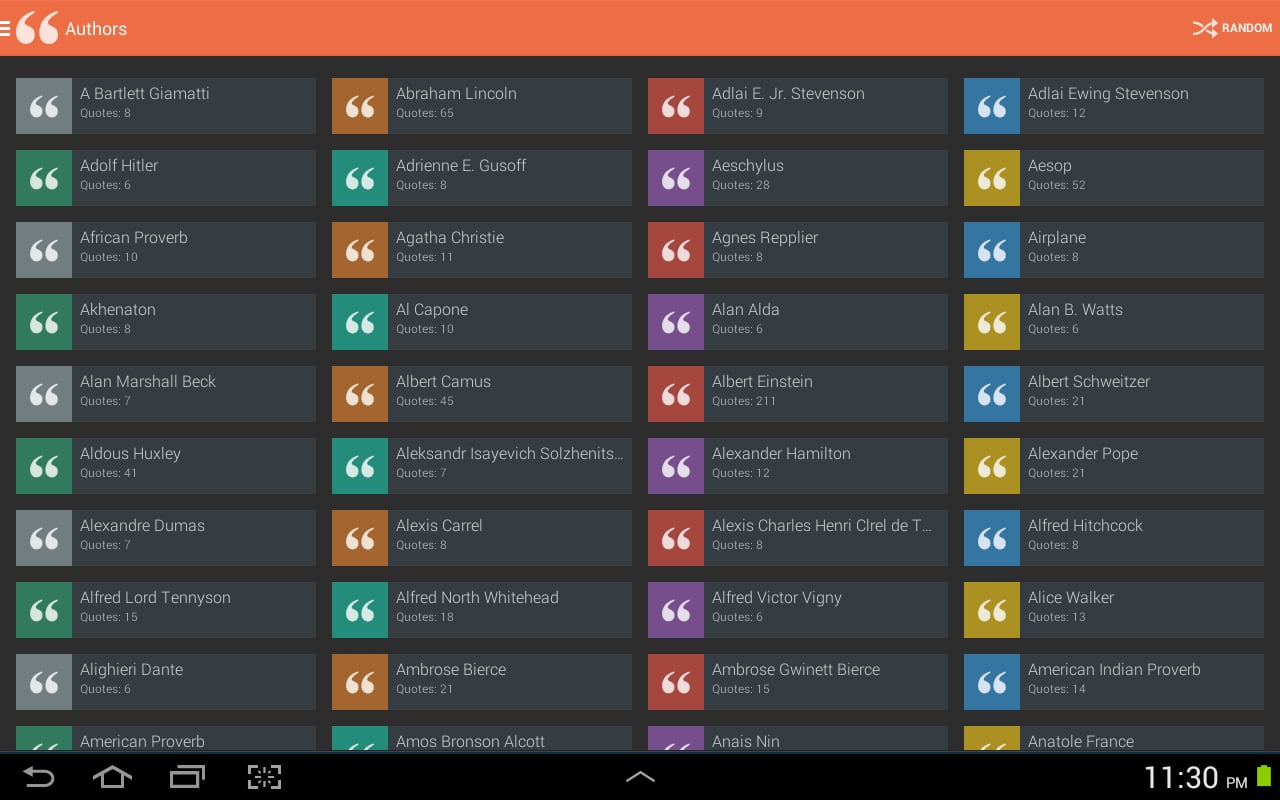Select Alexandre Dumas author name

coord(142,525)
